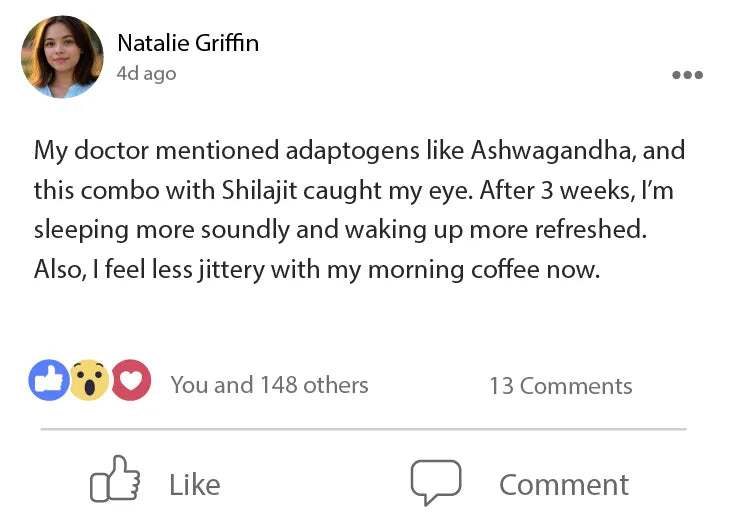Screen dimensions: 729x532
Task: View the "You and 148 others" reactions
Action: 269,385
